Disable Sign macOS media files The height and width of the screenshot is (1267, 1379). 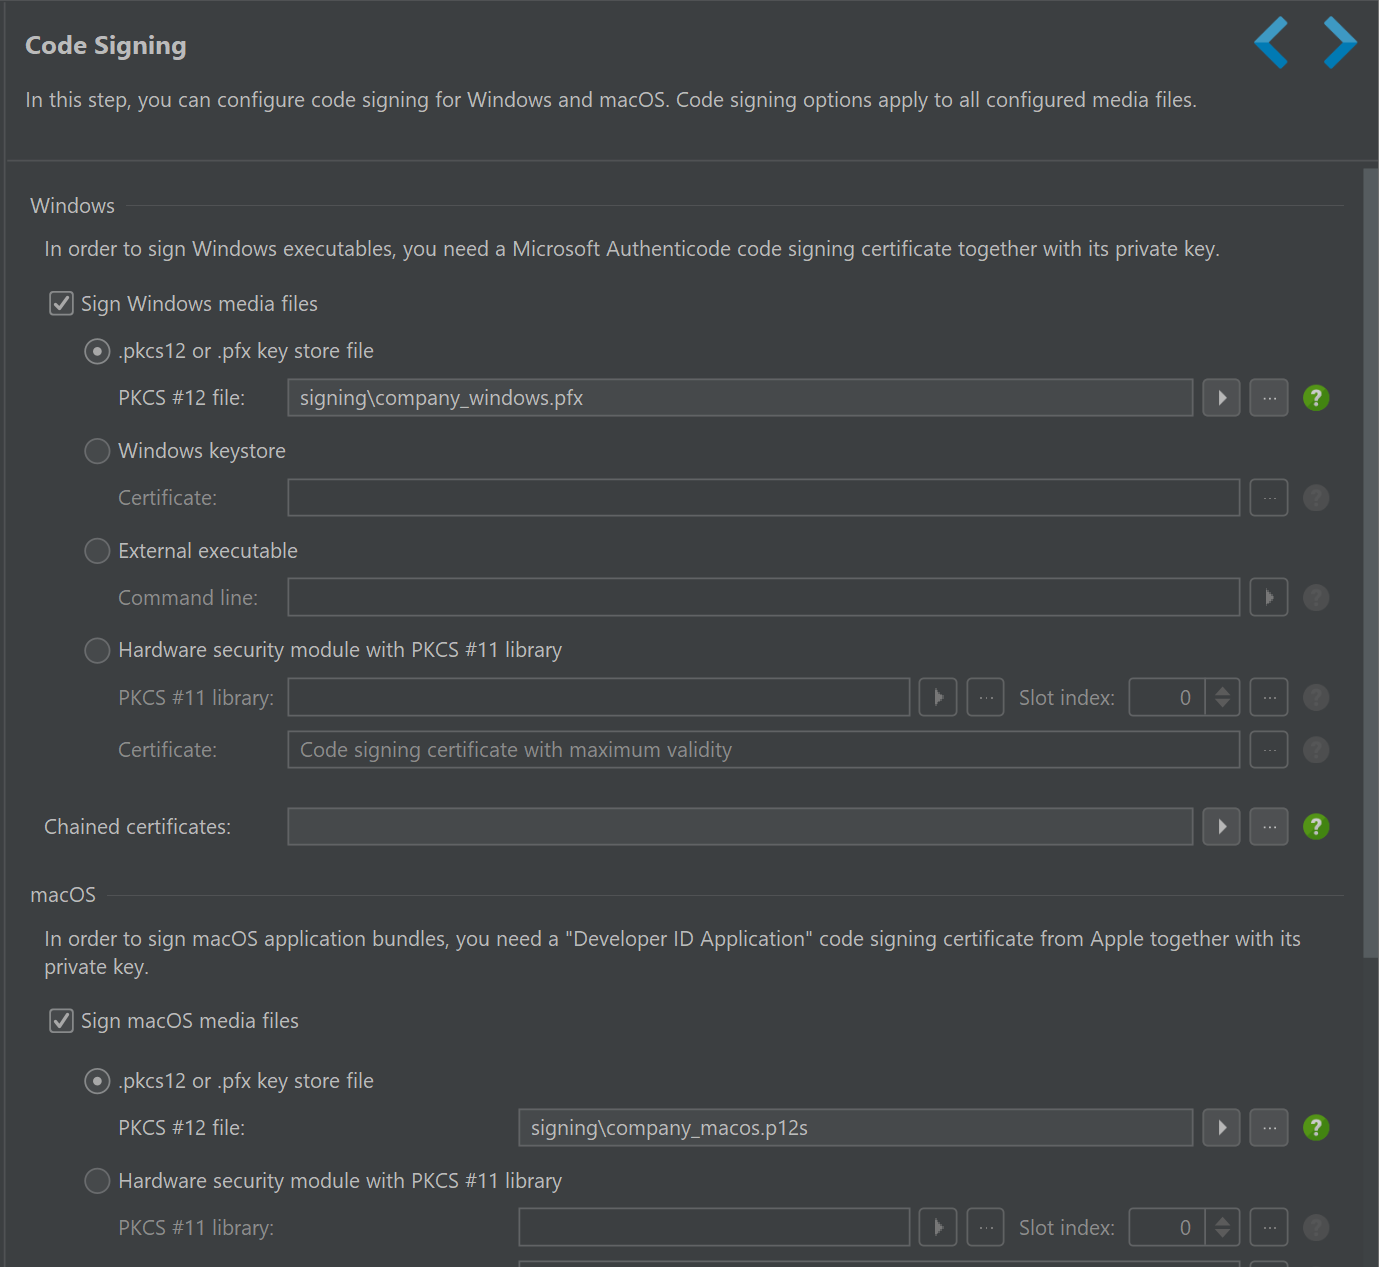coord(62,1021)
